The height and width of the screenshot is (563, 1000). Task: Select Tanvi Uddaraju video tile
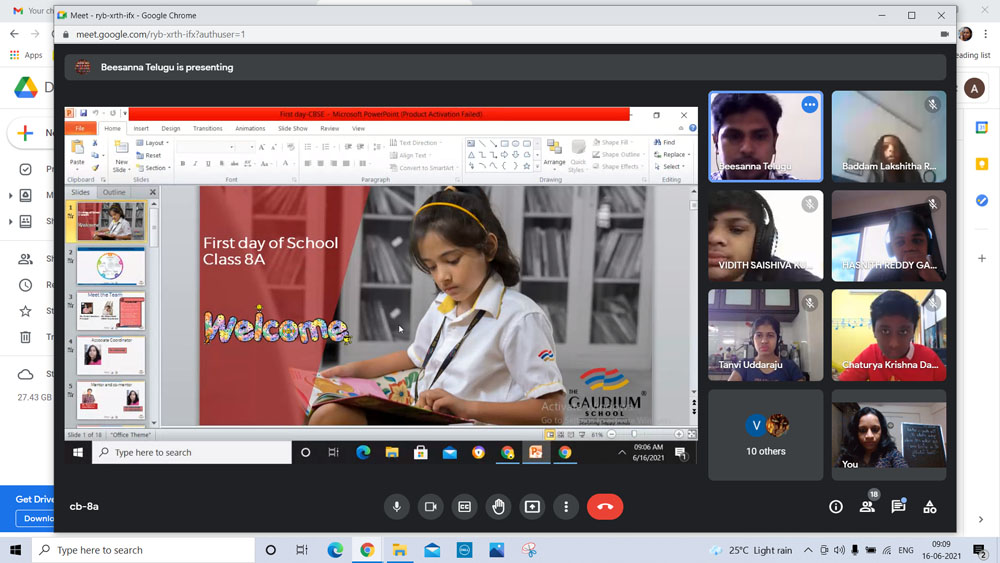pos(765,335)
